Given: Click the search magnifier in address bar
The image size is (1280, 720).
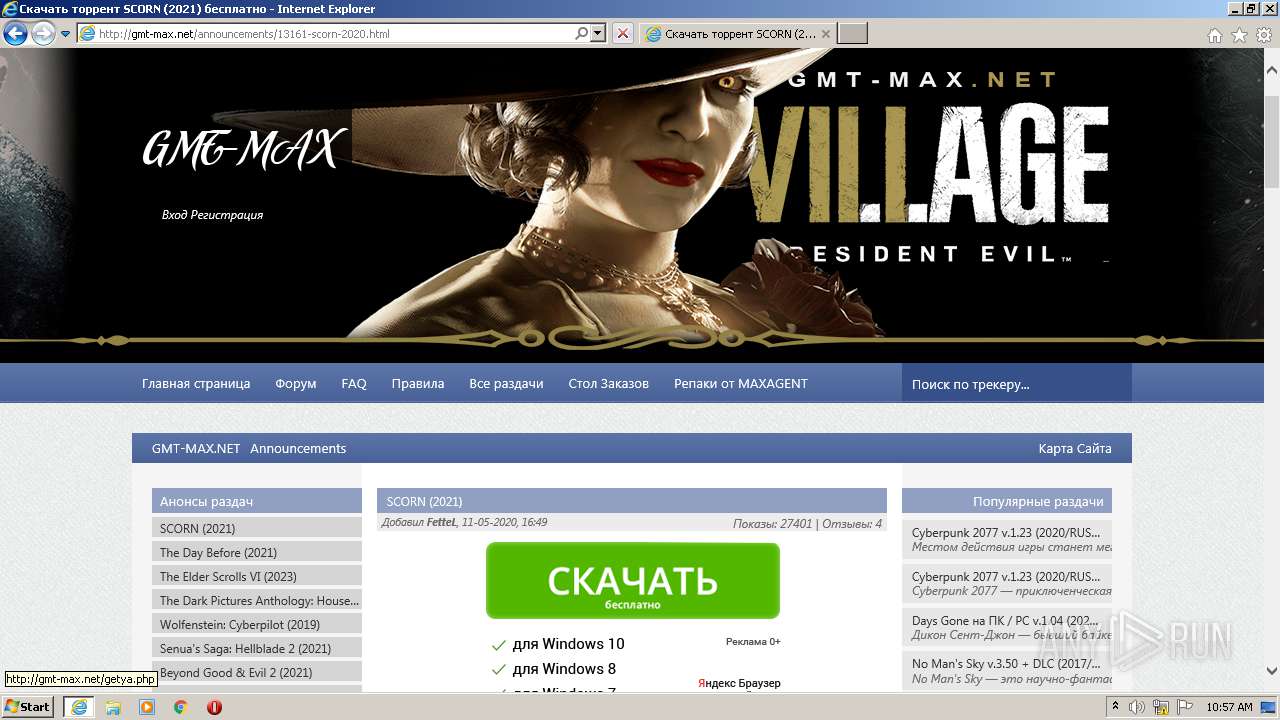Looking at the screenshot, I should coord(582,34).
